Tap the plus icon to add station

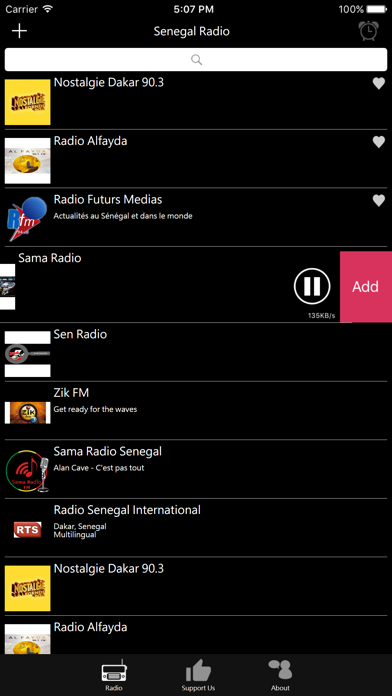[20, 31]
